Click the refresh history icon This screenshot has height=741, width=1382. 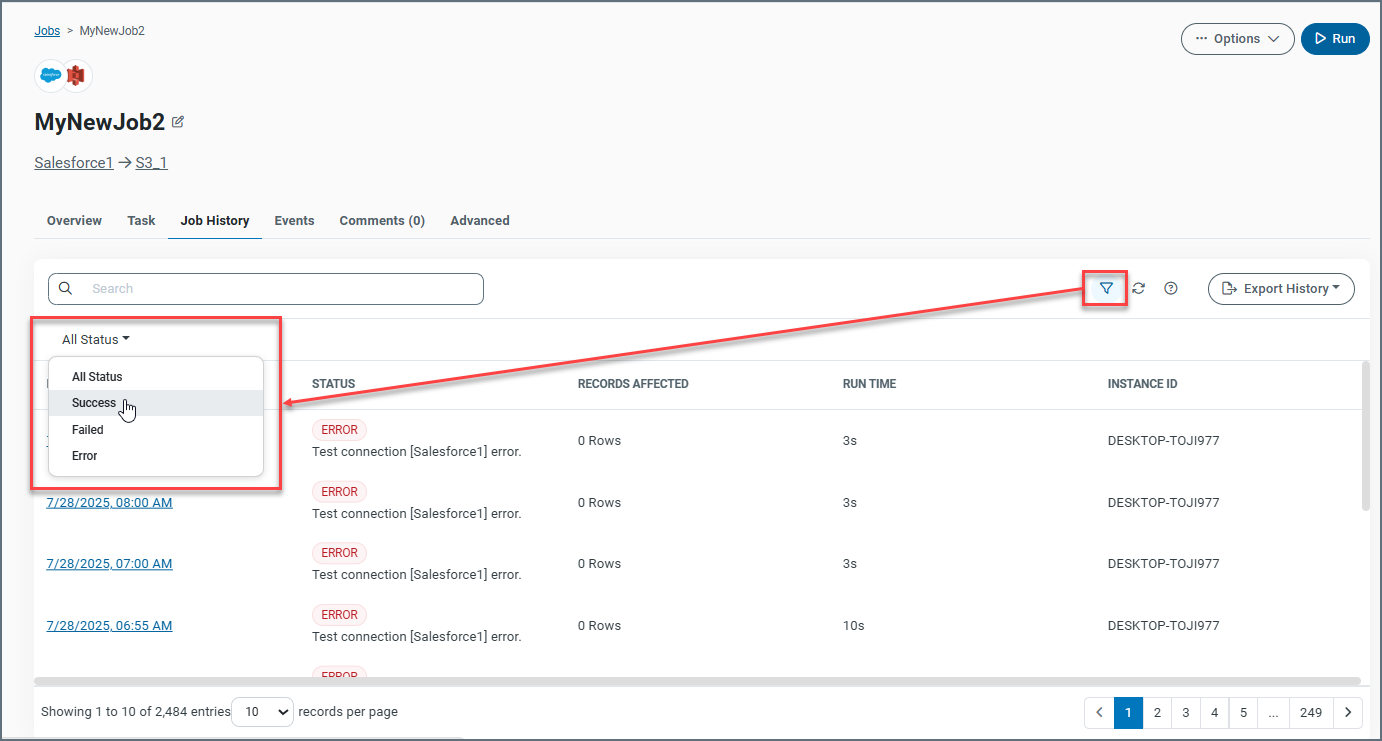coord(1138,289)
